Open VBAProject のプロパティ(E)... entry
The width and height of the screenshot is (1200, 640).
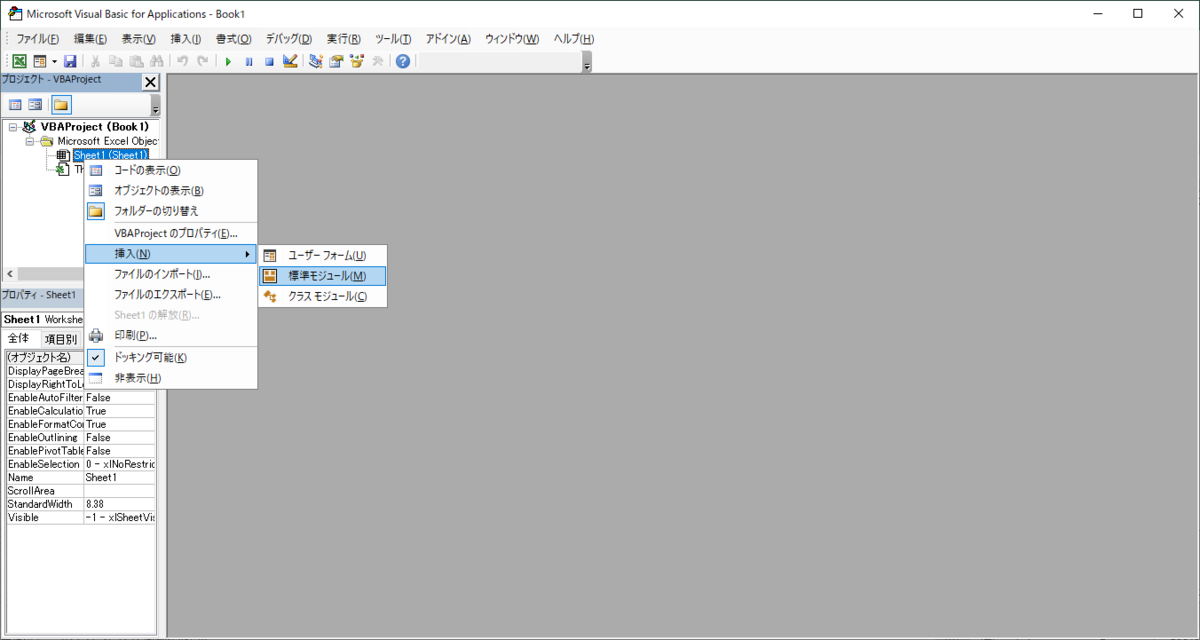[170, 233]
